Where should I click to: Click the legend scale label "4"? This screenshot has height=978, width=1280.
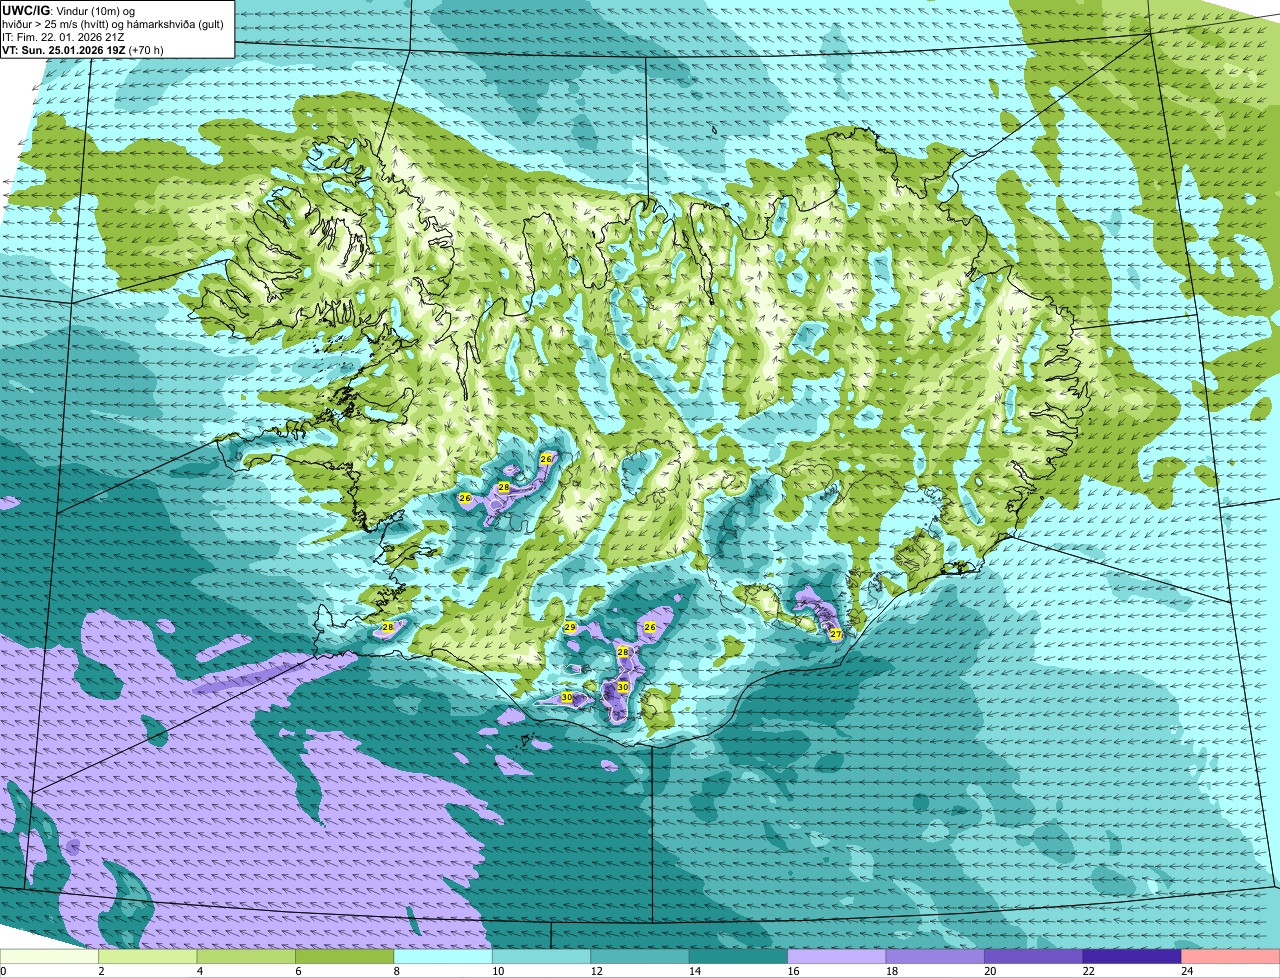(198, 971)
